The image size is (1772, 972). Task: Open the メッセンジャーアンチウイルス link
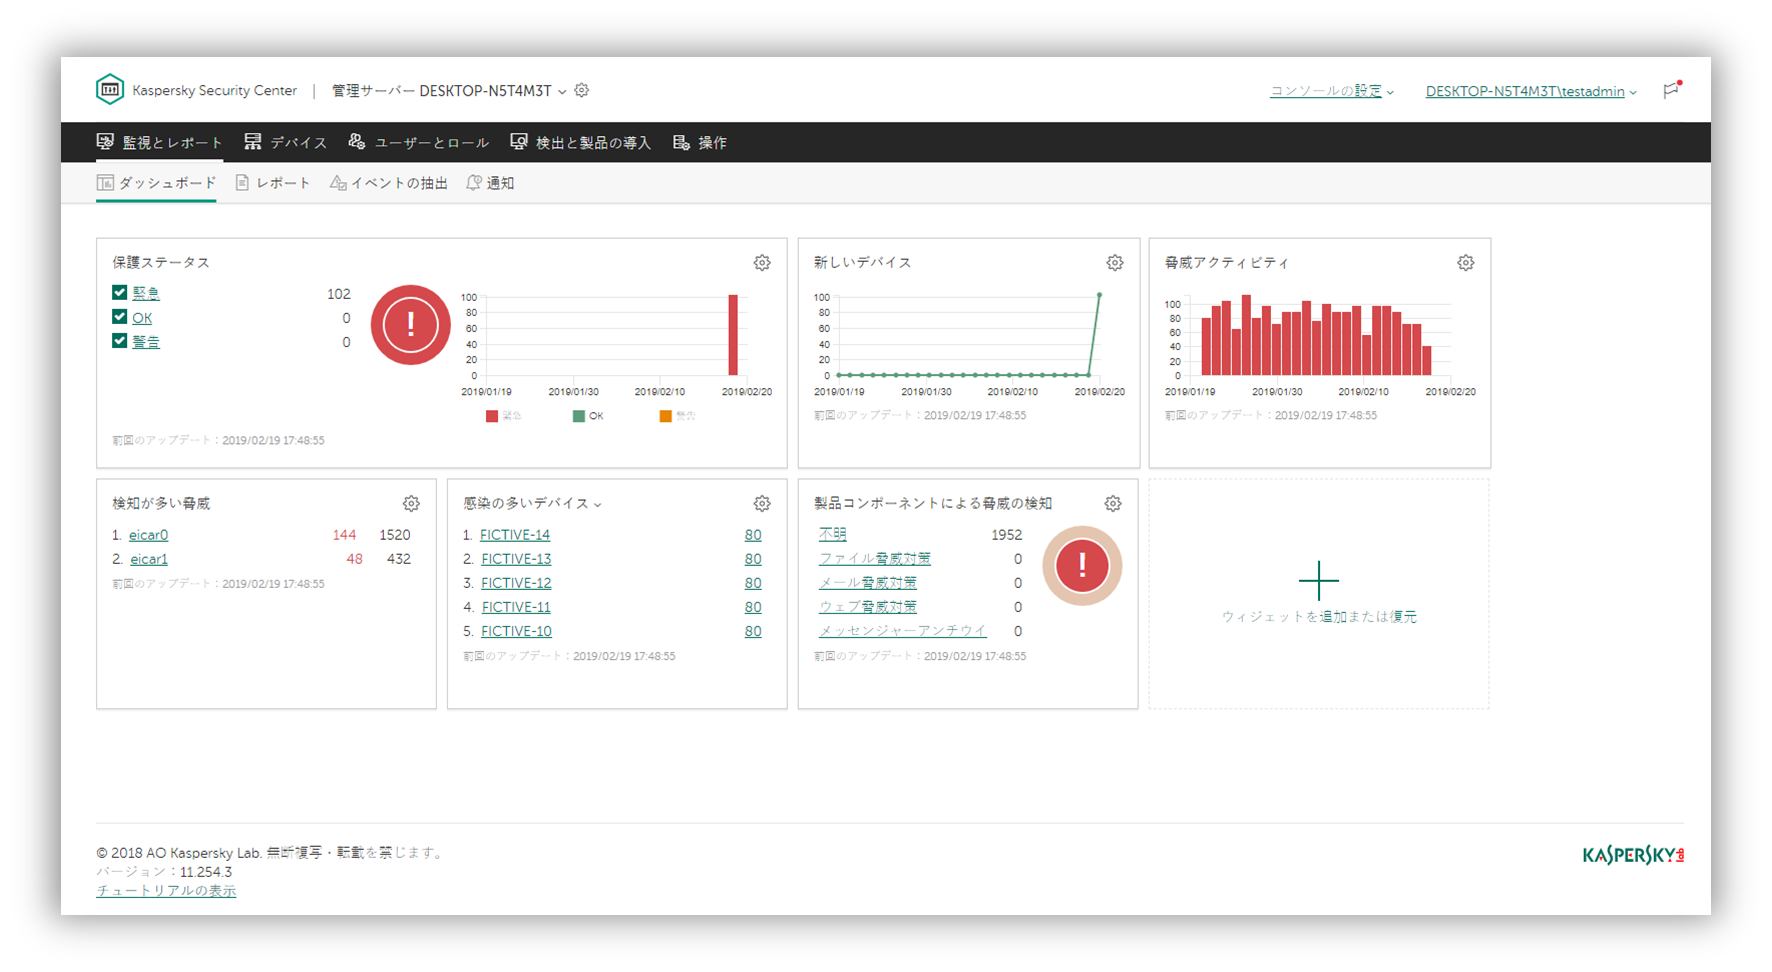903,630
